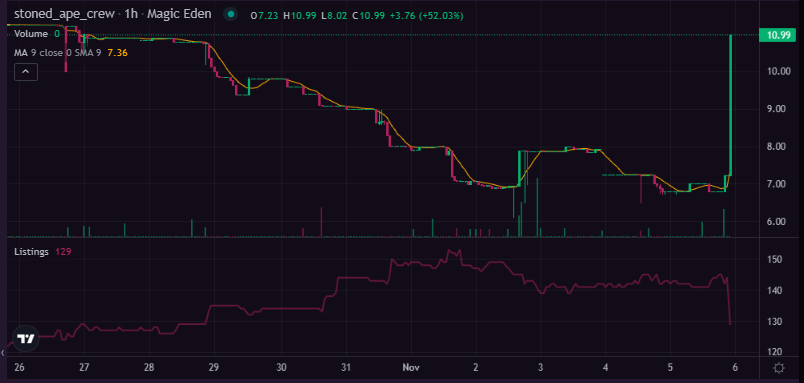Click the 140 listings axis label
The width and height of the screenshot is (804, 383).
tap(775, 291)
